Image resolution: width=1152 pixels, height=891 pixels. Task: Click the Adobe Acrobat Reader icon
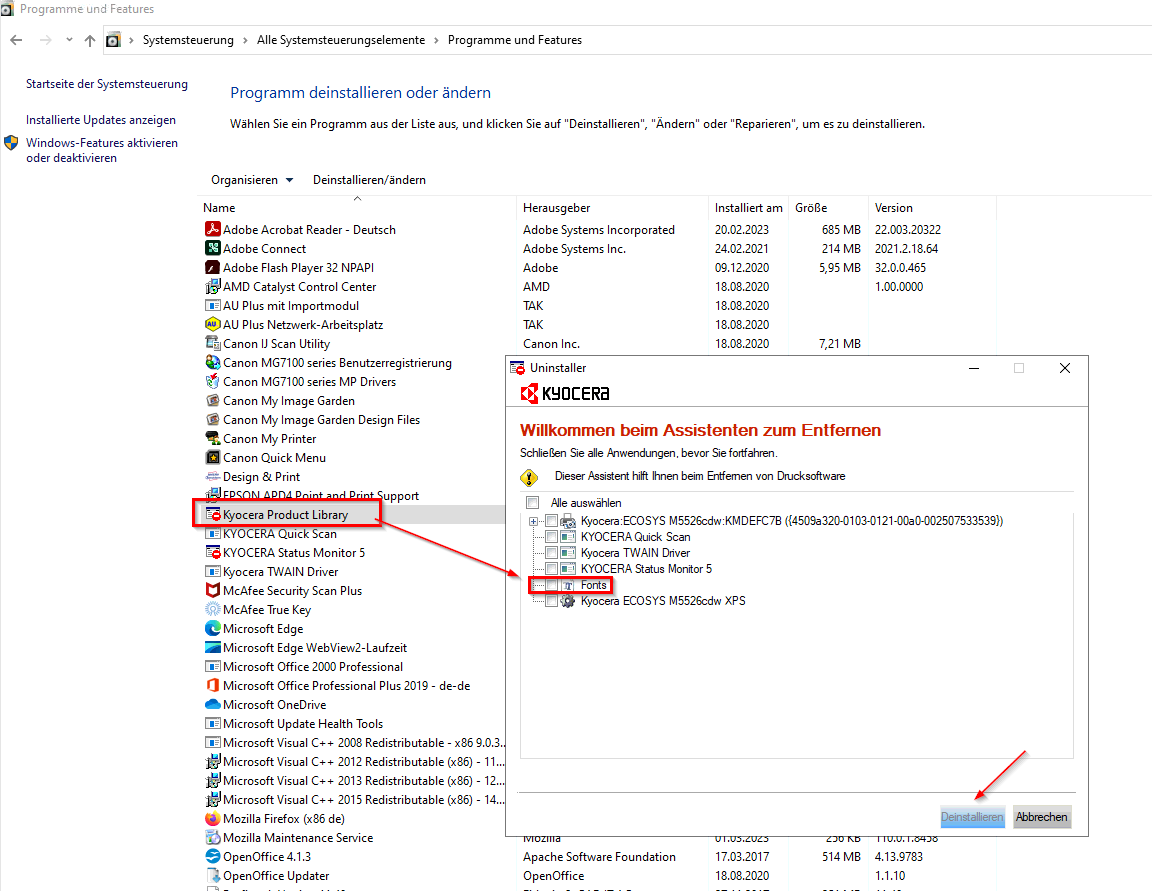tap(212, 229)
